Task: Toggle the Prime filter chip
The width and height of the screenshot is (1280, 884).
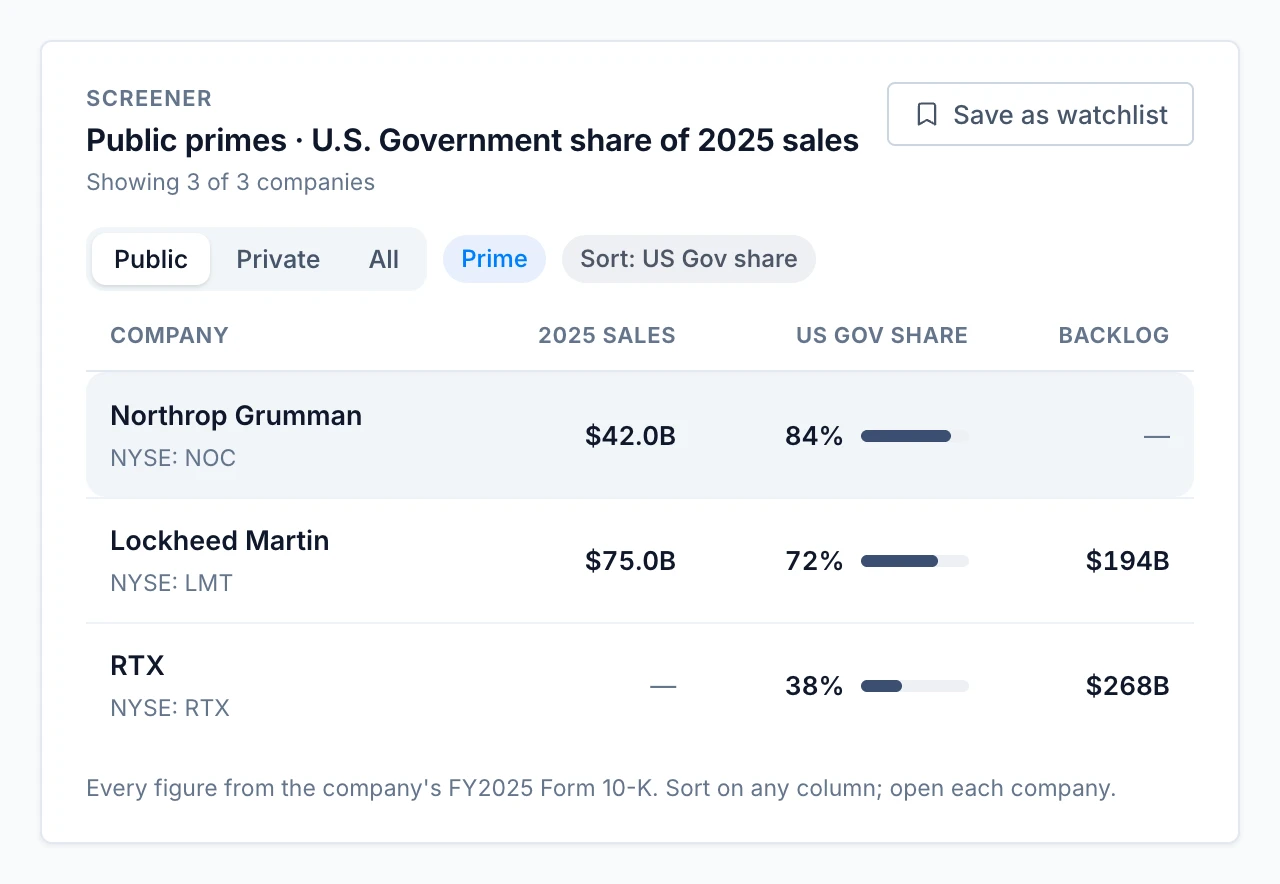Action: [x=494, y=259]
